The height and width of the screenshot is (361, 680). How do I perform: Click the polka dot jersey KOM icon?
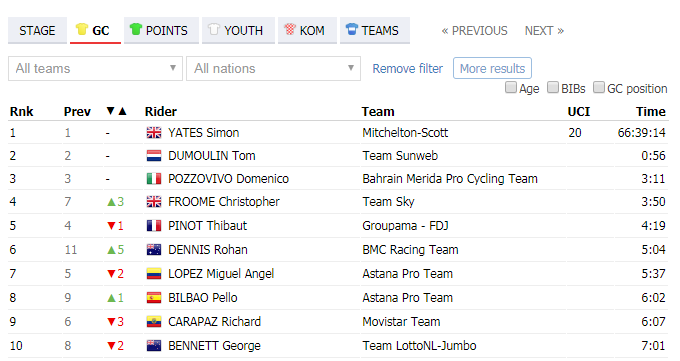pyautogui.click(x=290, y=29)
